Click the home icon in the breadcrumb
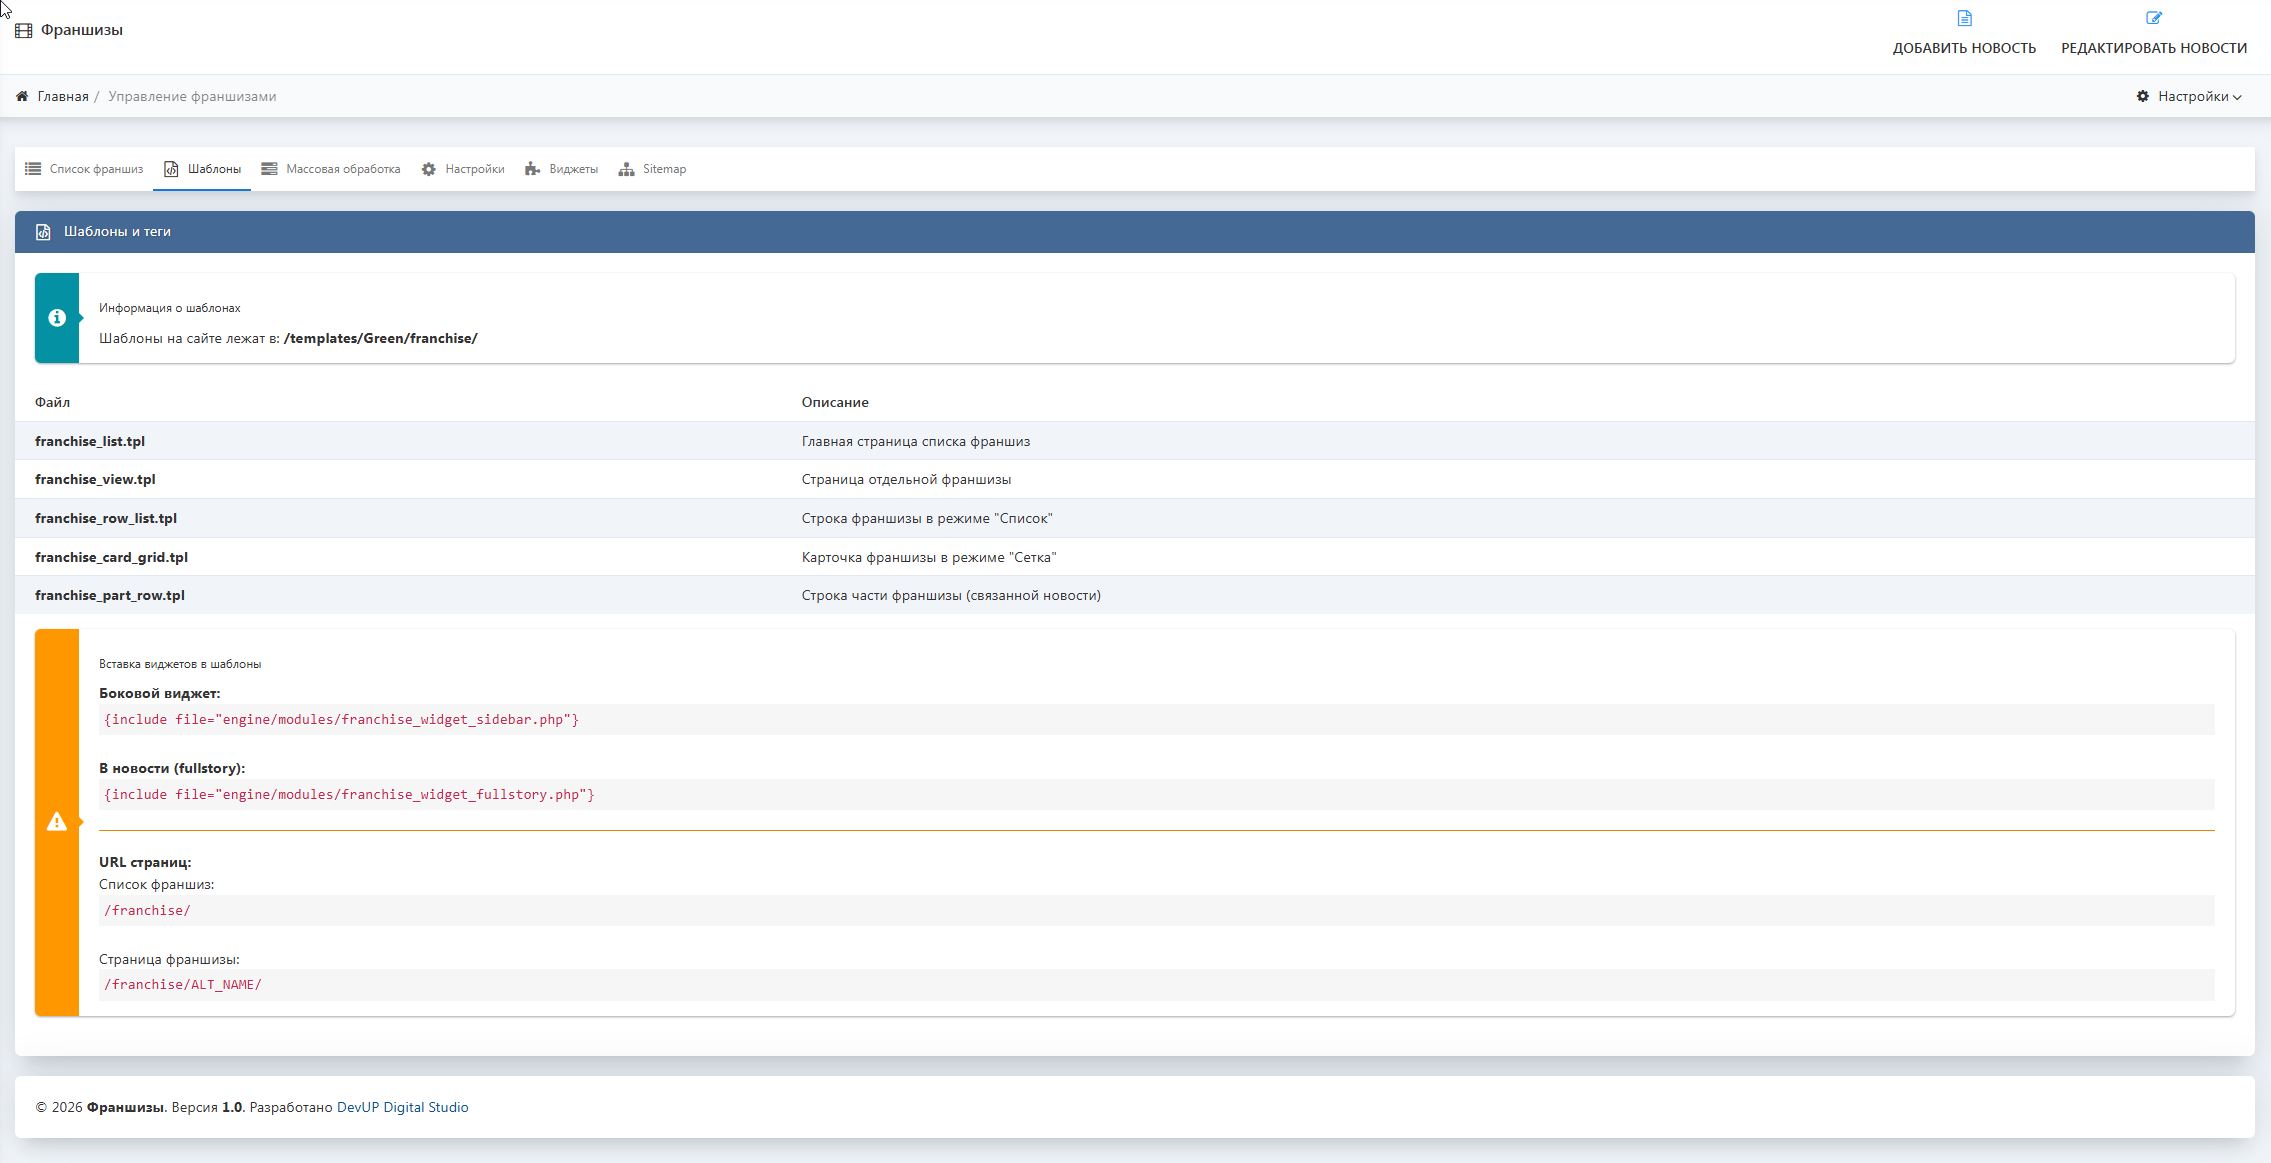 click(22, 96)
